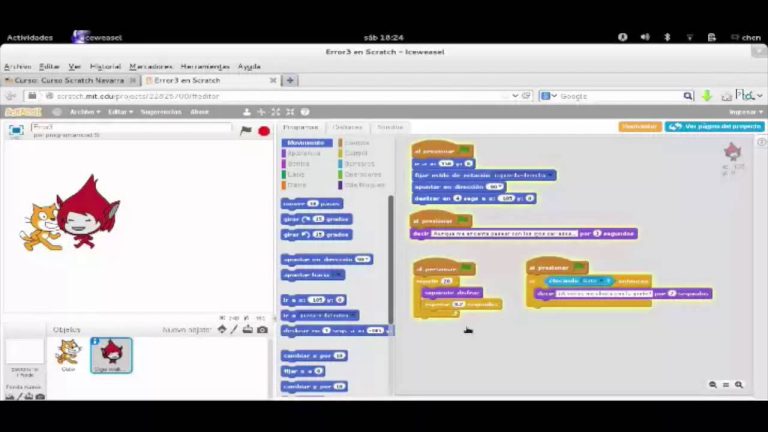
Task: Close the Error3 en Scratch browser tab
Action: 273,80
